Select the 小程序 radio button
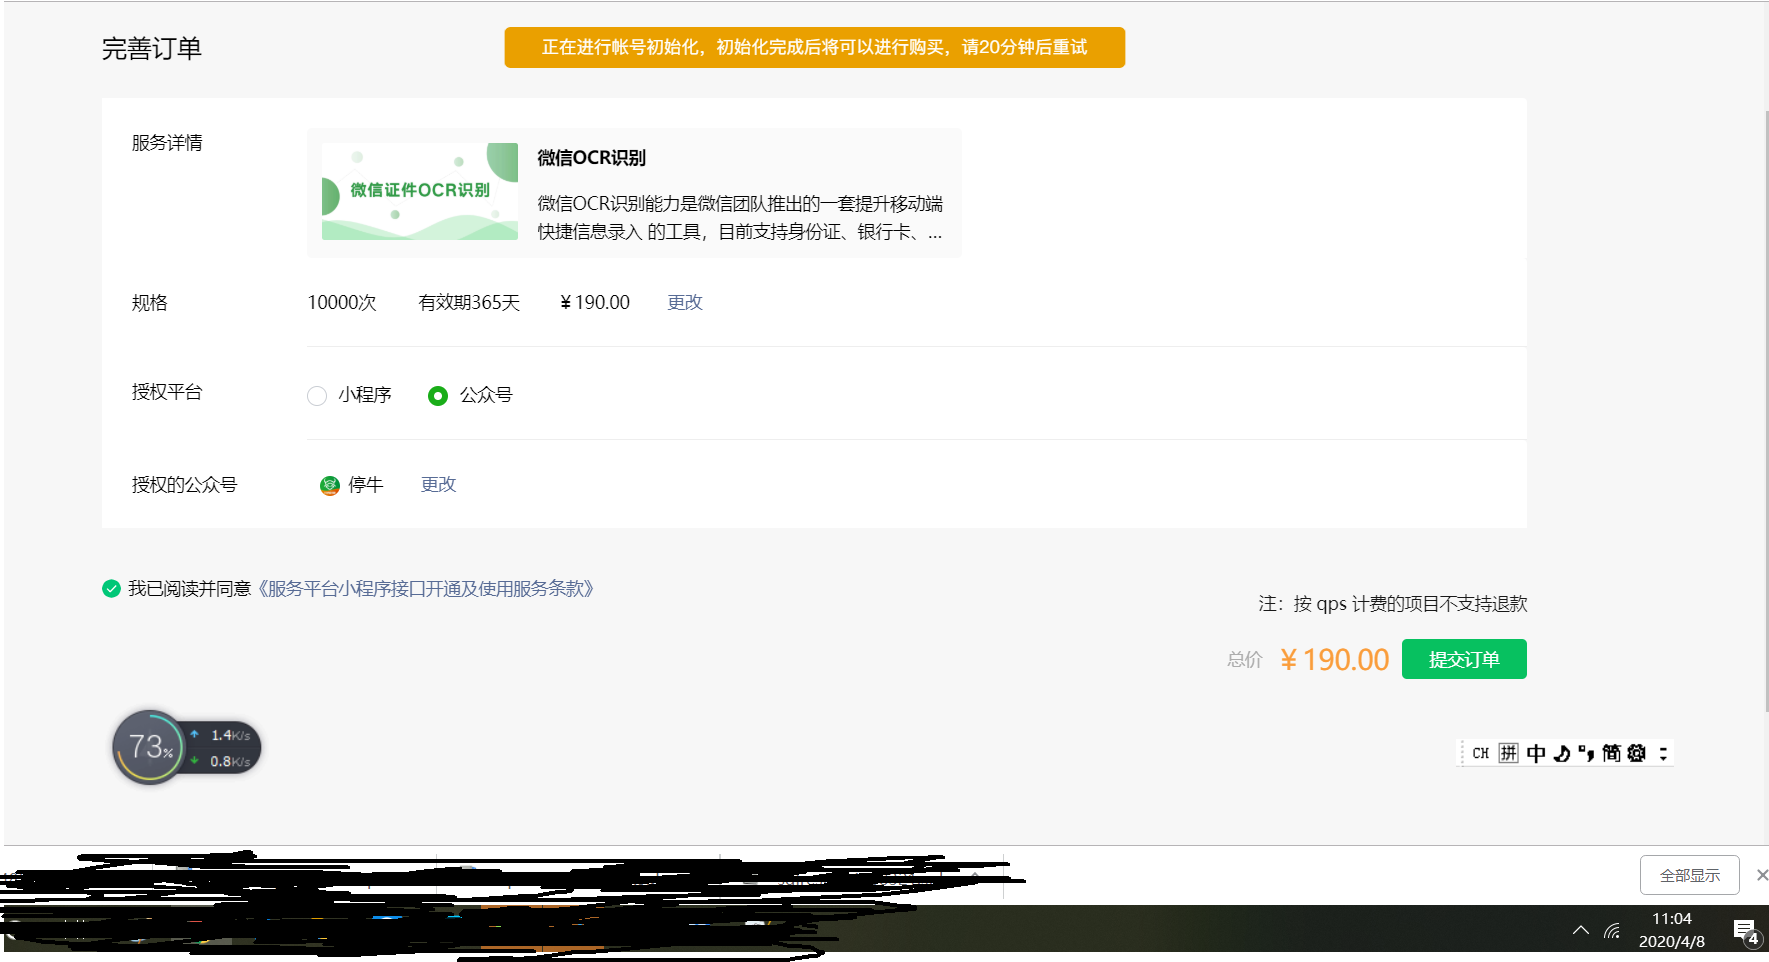This screenshot has width=1769, height=962. [317, 396]
